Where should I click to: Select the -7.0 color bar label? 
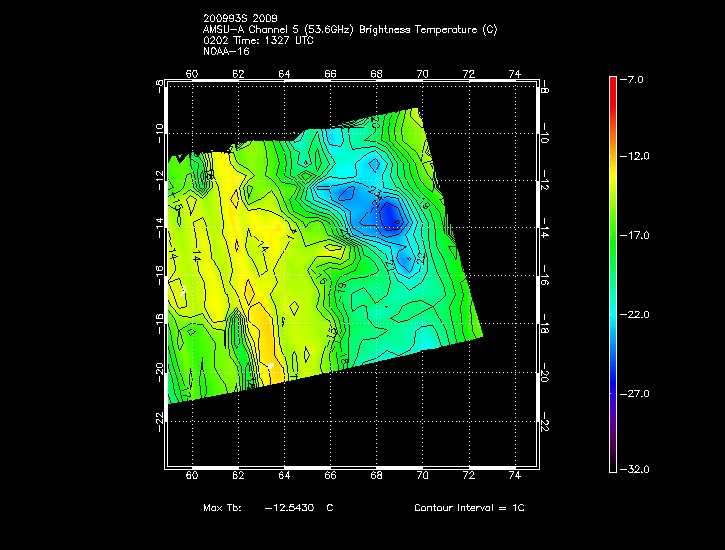click(x=635, y=78)
